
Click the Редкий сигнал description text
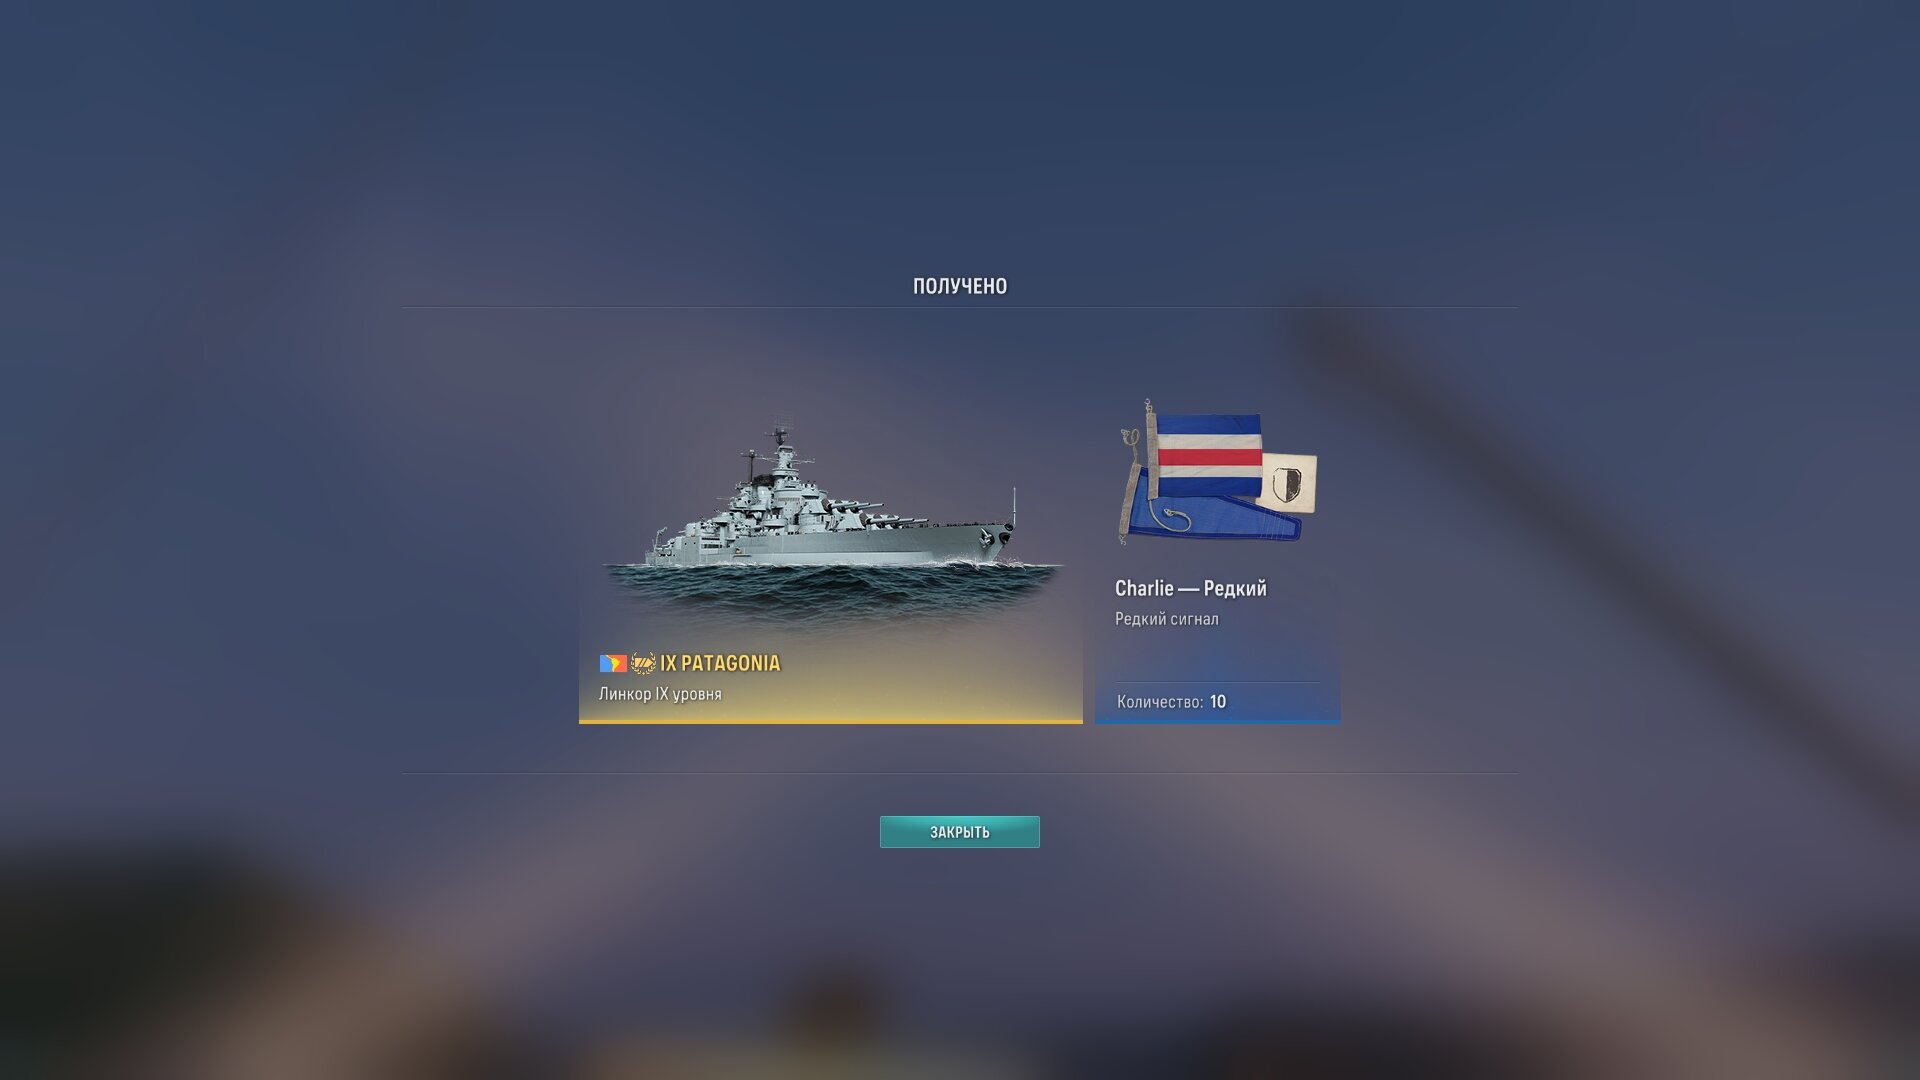coord(1167,619)
